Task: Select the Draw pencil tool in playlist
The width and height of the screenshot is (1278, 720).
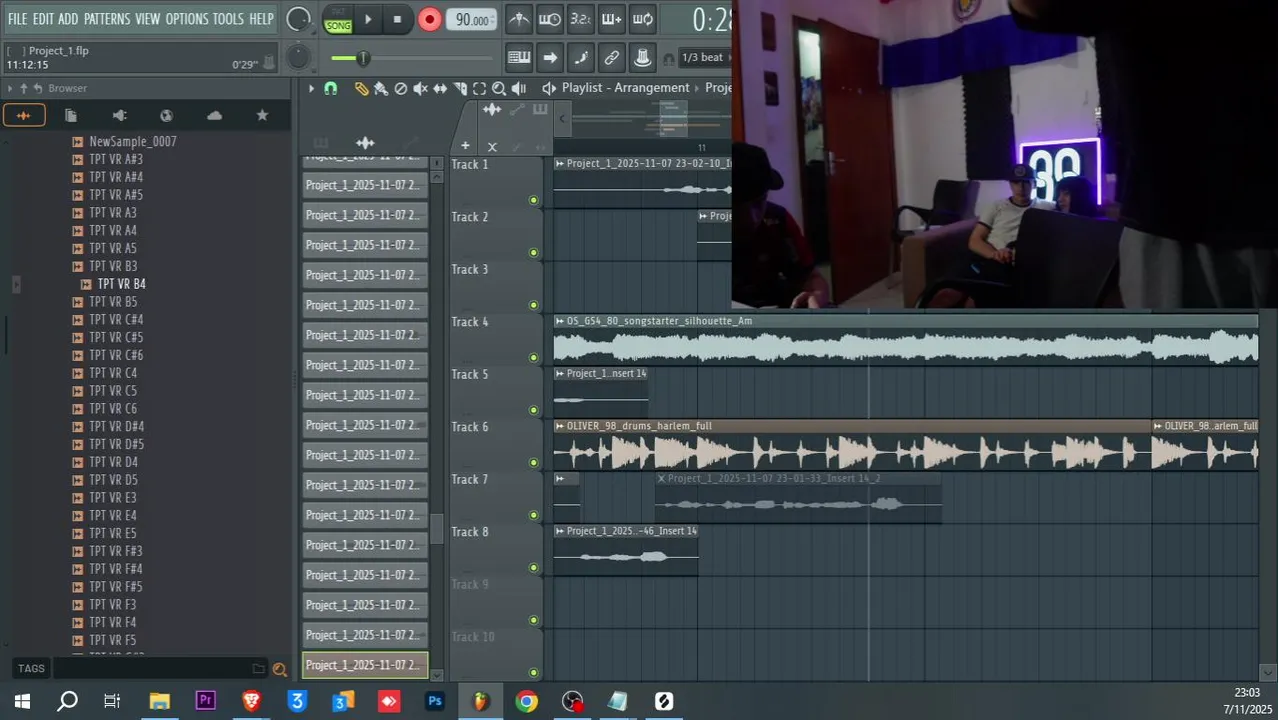Action: pos(361,88)
